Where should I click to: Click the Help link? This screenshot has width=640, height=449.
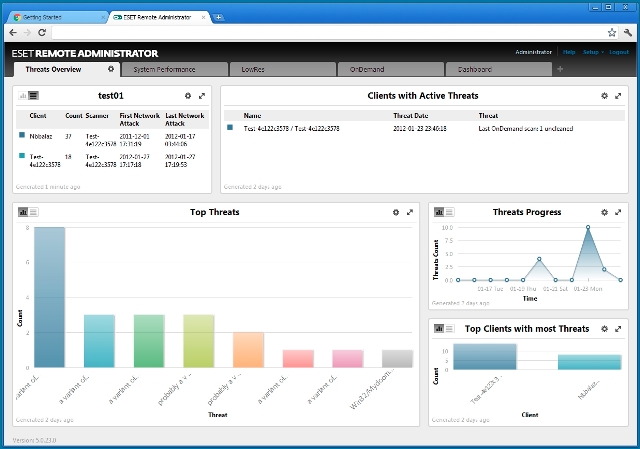tap(569, 52)
